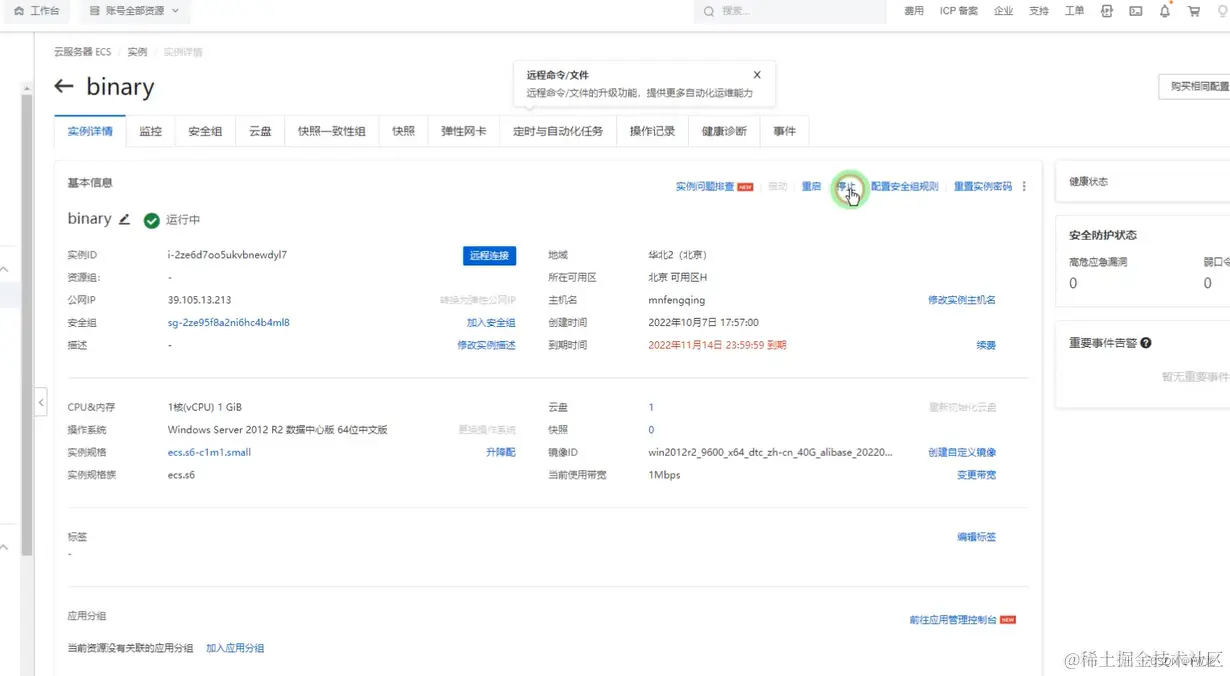Select the 实例详情 tab
This screenshot has height=676, width=1230.
[90, 131]
